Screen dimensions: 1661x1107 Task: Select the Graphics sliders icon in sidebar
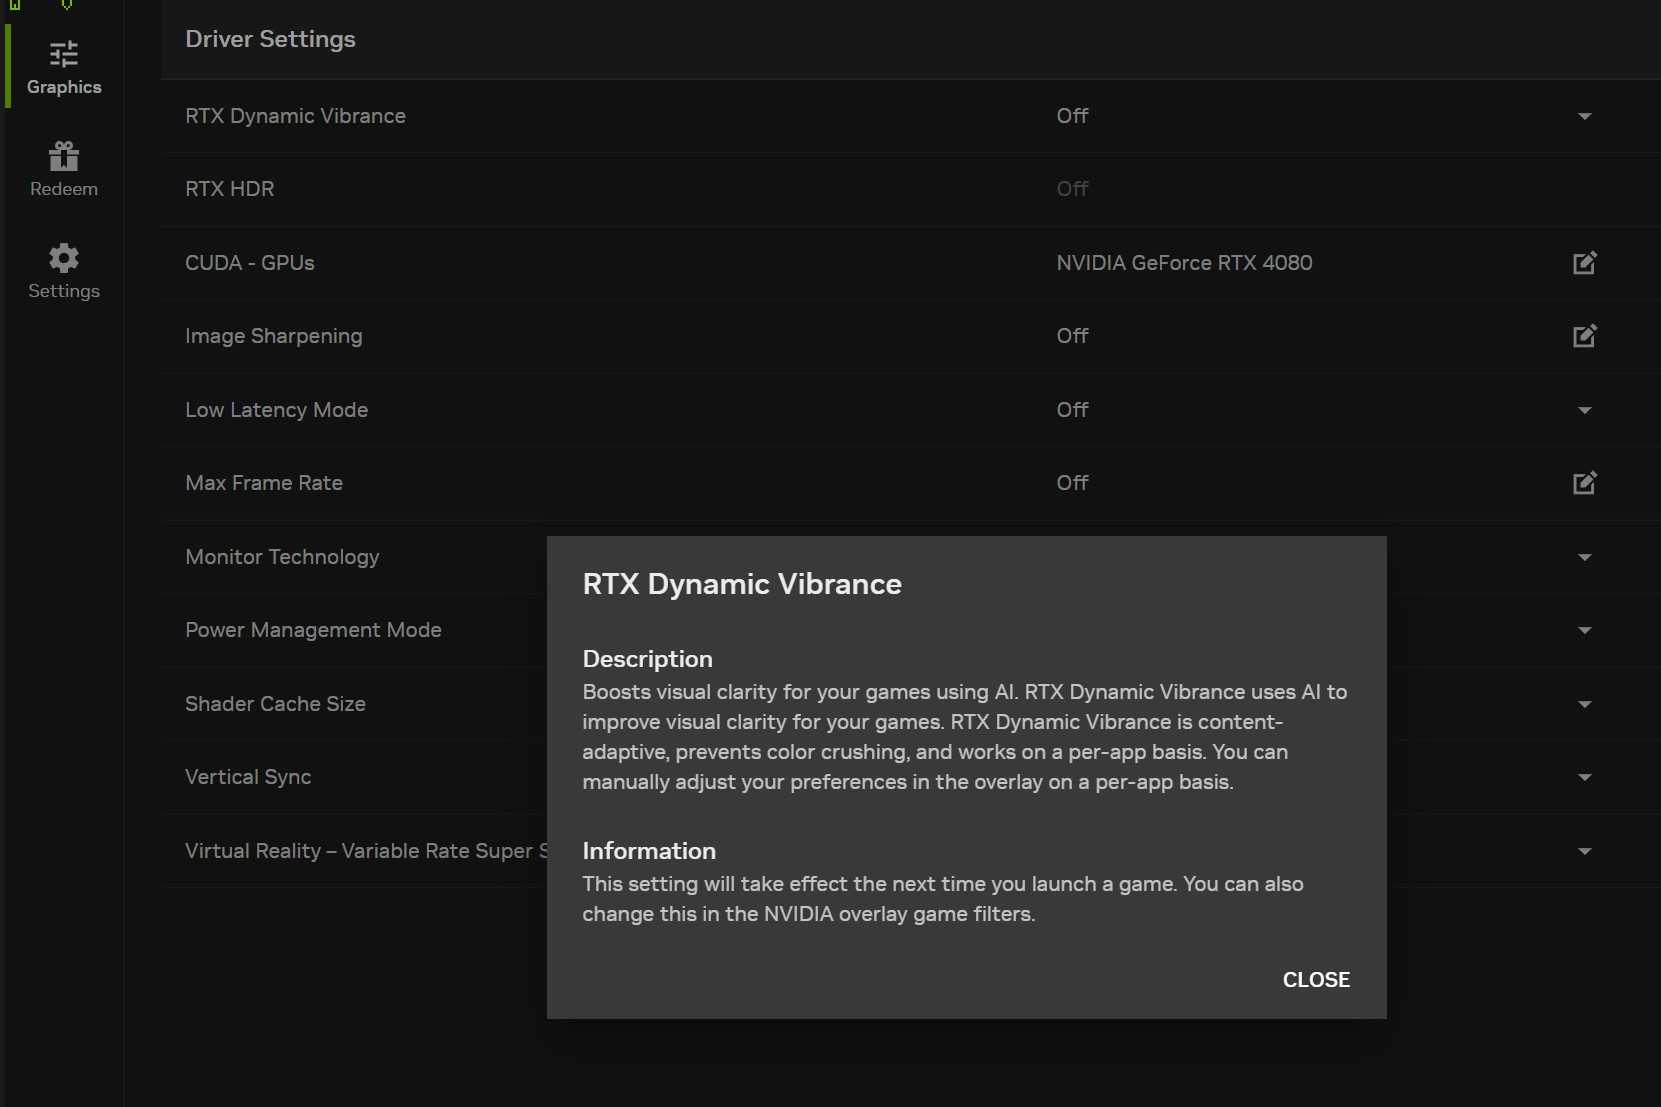[x=63, y=55]
